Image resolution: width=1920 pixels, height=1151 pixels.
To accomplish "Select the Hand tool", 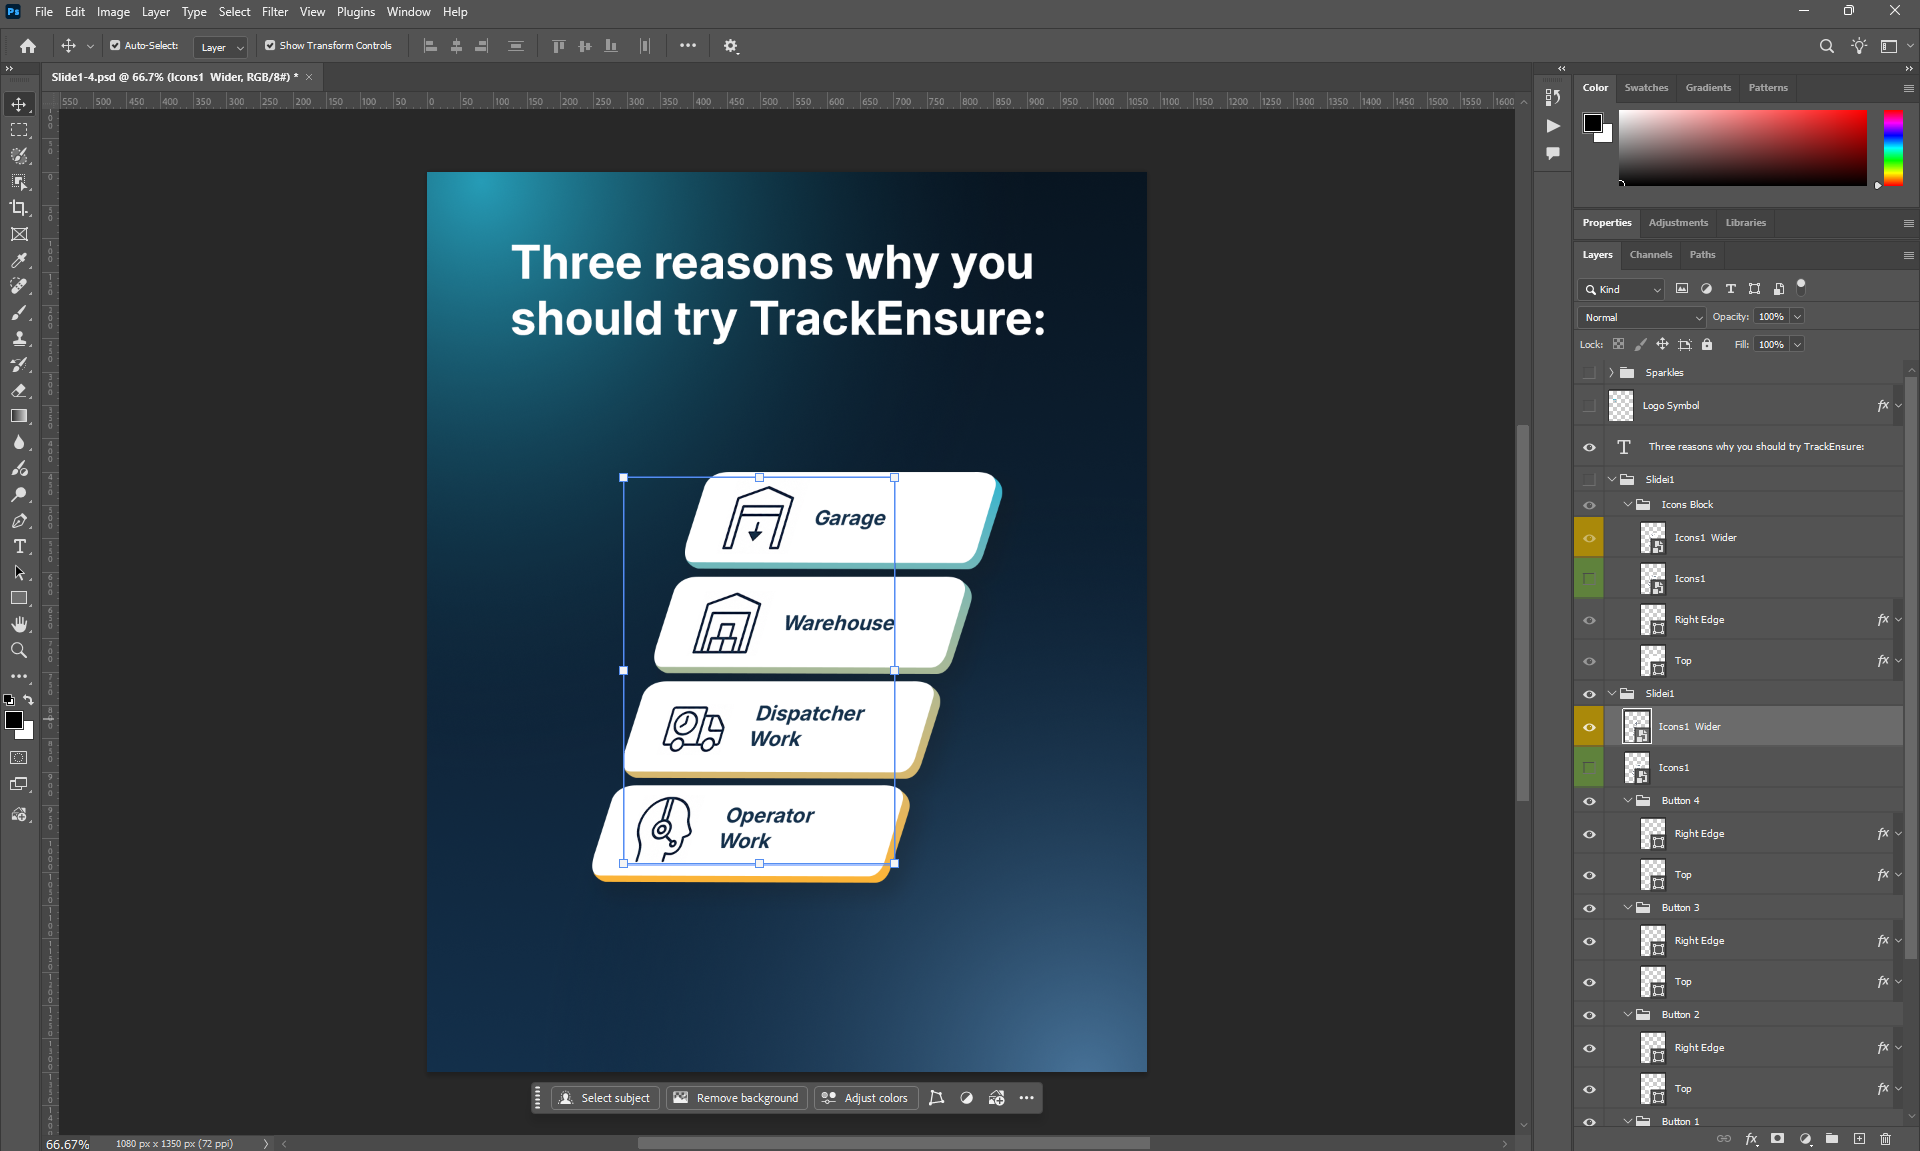I will pyautogui.click(x=19, y=624).
